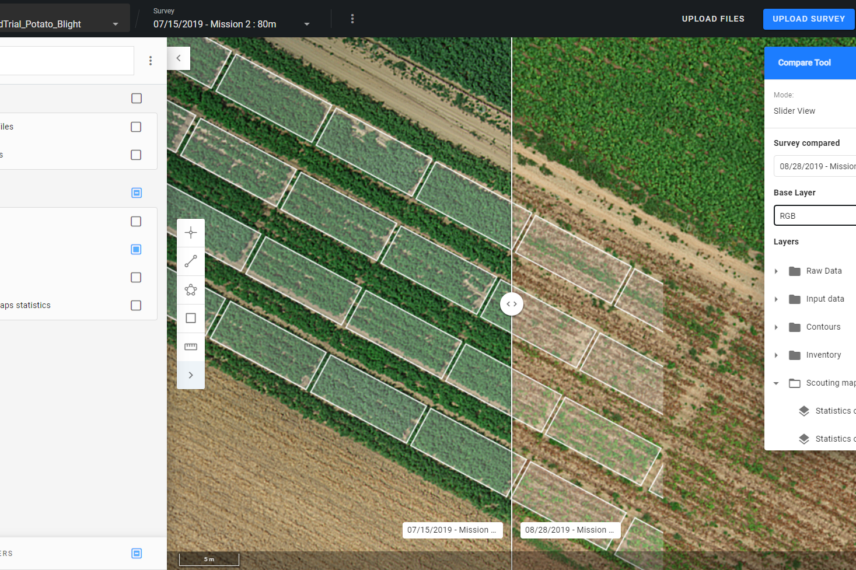The height and width of the screenshot is (570, 856).
Task: Toggle the topmost checkbox in left panel
Action: click(x=136, y=99)
